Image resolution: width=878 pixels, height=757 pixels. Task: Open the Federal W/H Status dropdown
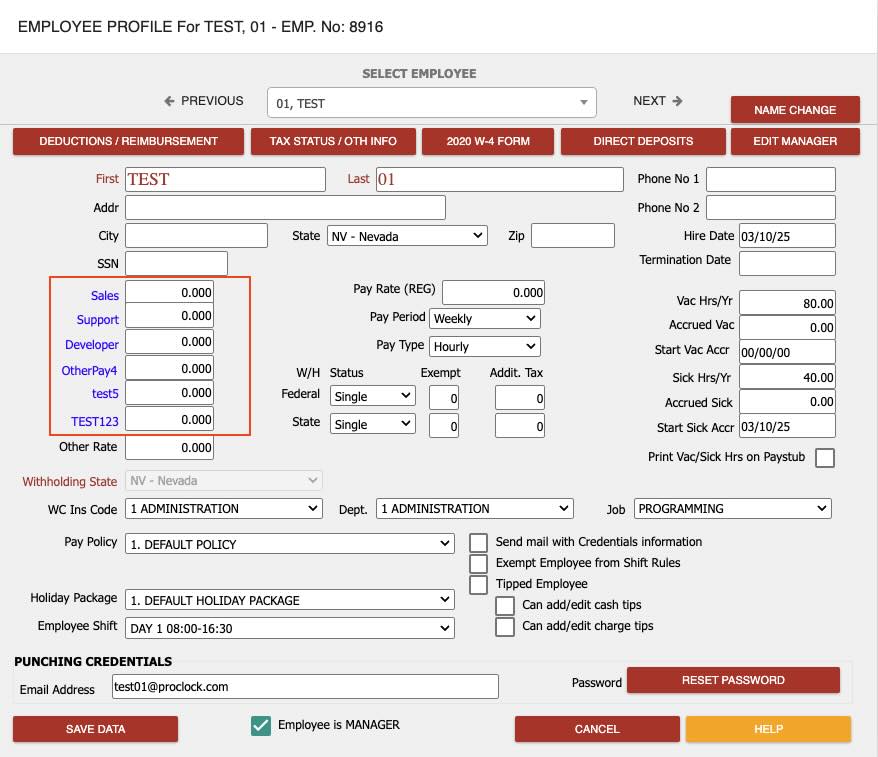[x=372, y=396]
